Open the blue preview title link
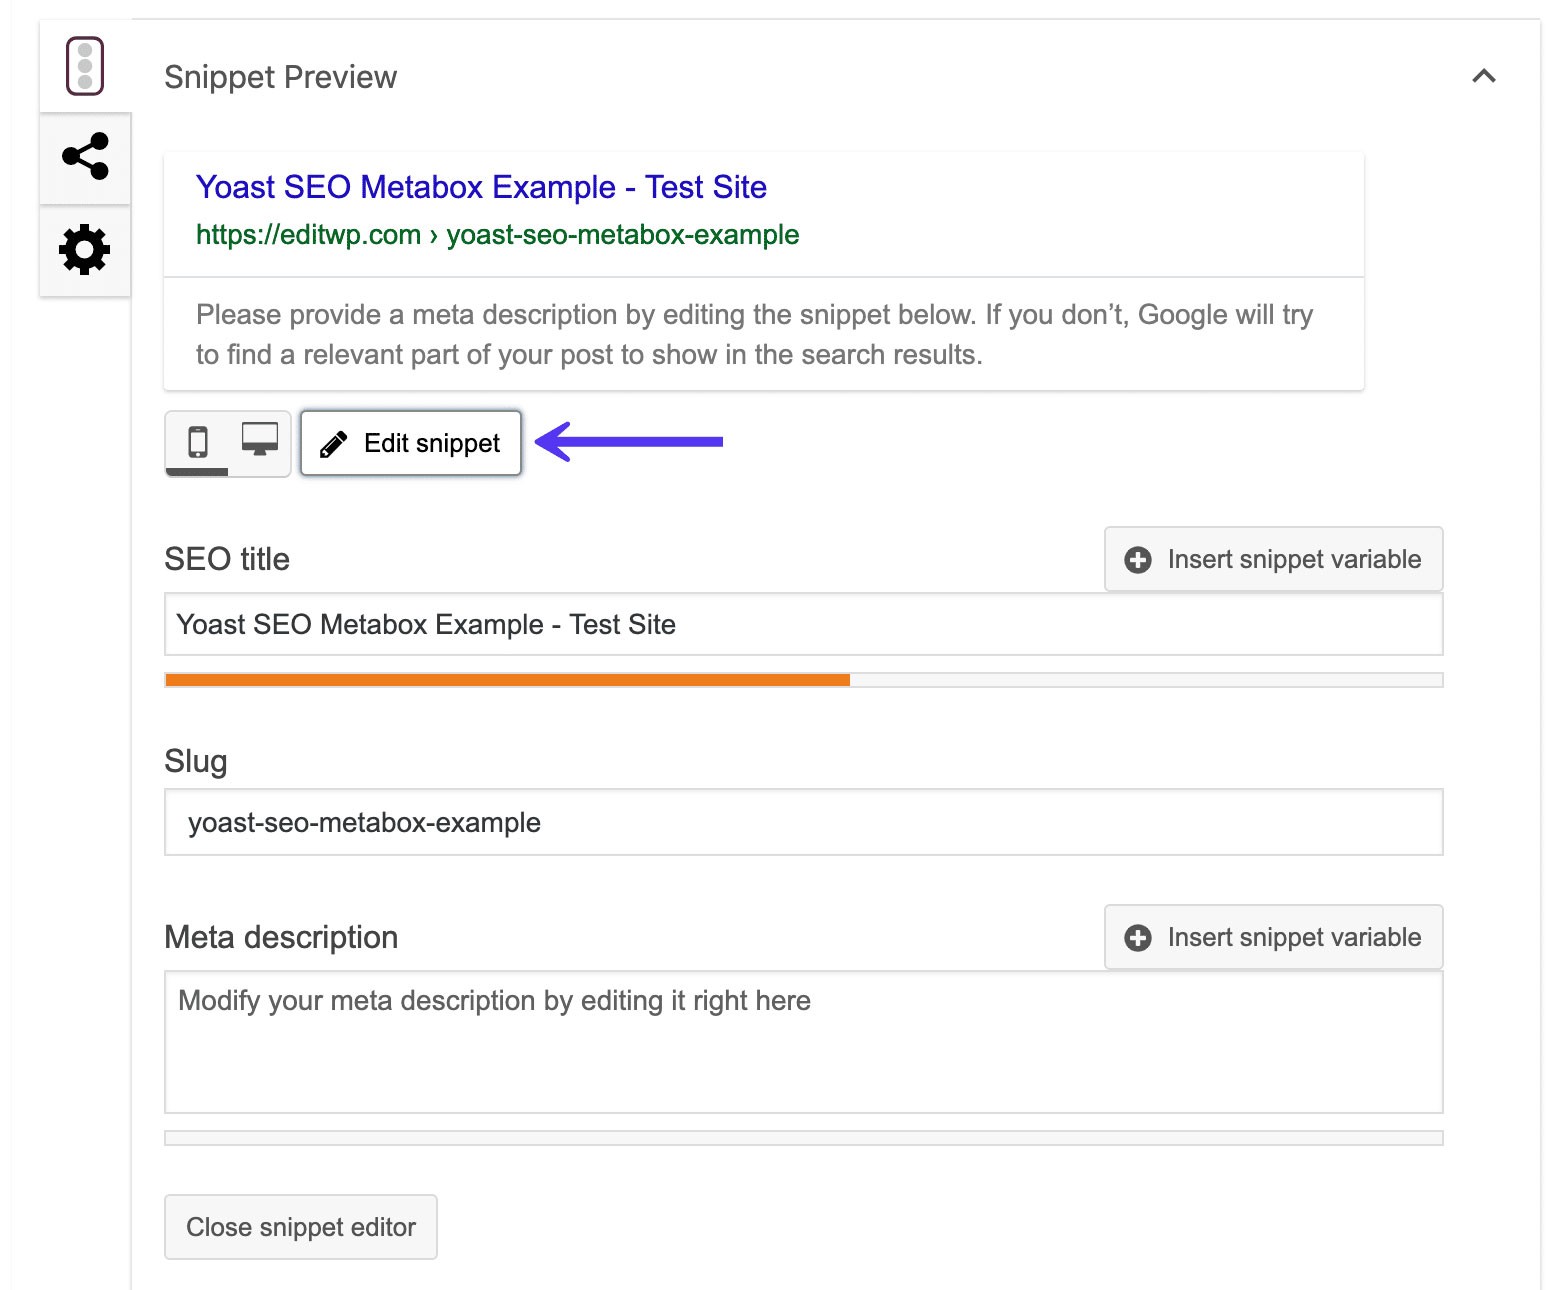 pos(481,187)
